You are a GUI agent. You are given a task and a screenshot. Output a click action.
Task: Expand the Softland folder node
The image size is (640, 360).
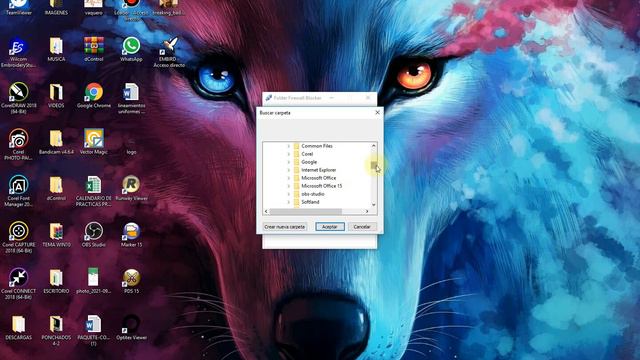289,202
